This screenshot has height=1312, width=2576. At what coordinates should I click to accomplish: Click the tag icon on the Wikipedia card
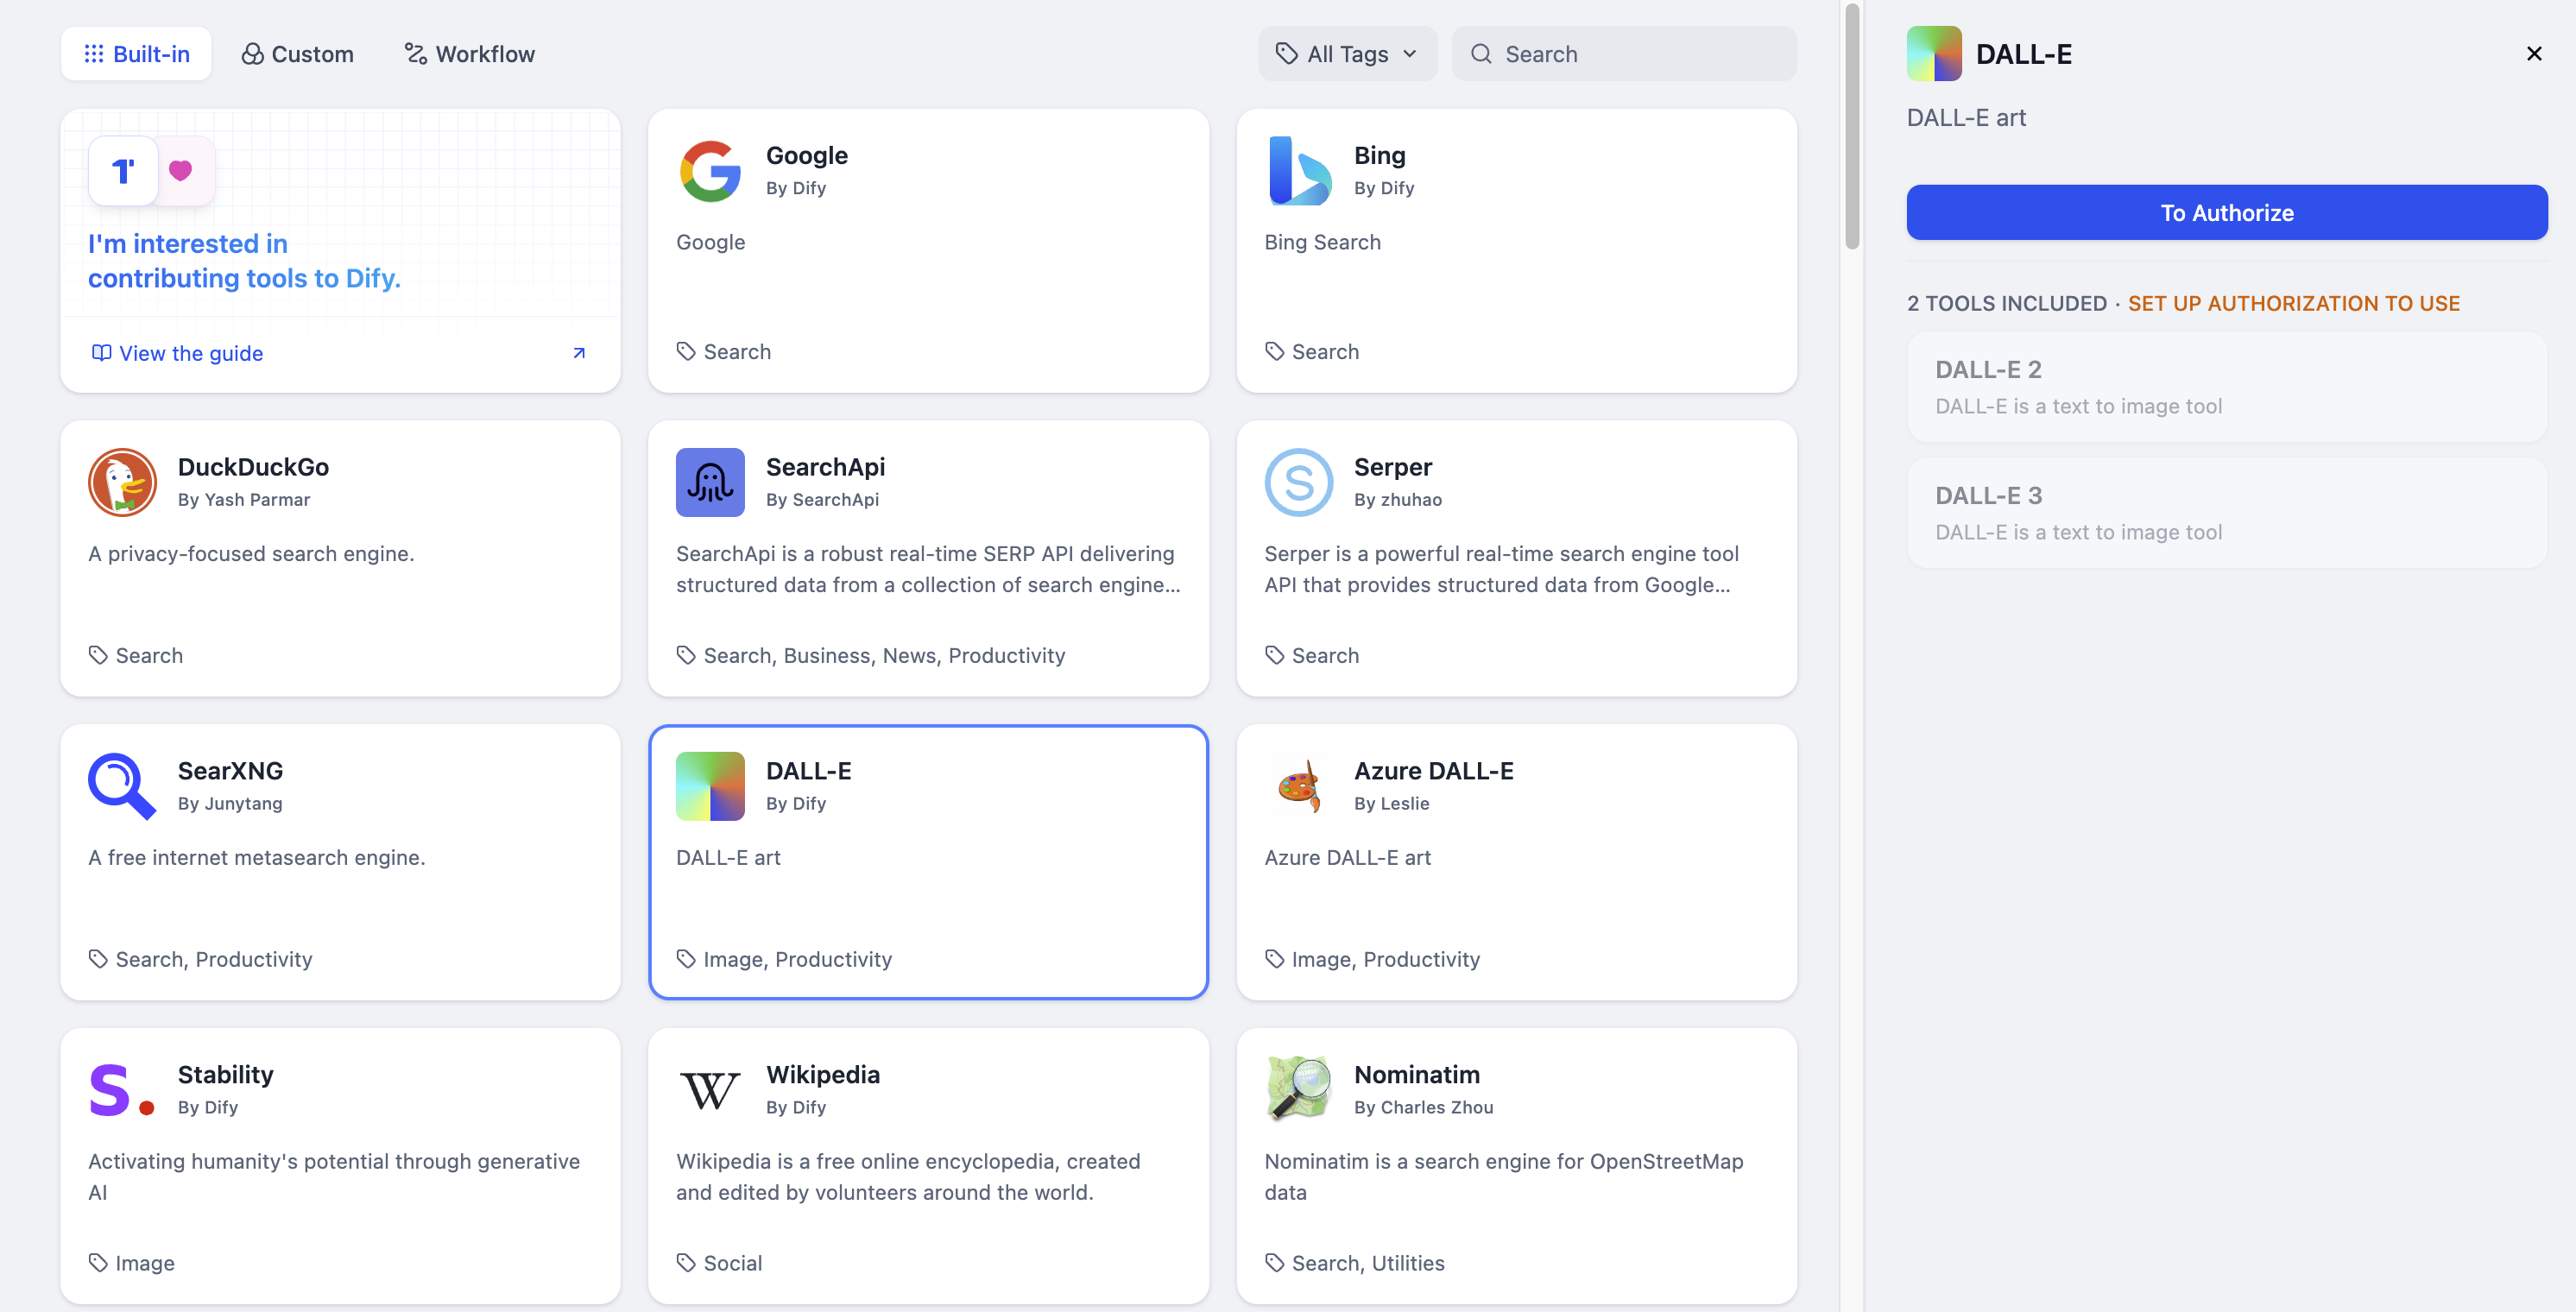click(686, 1262)
